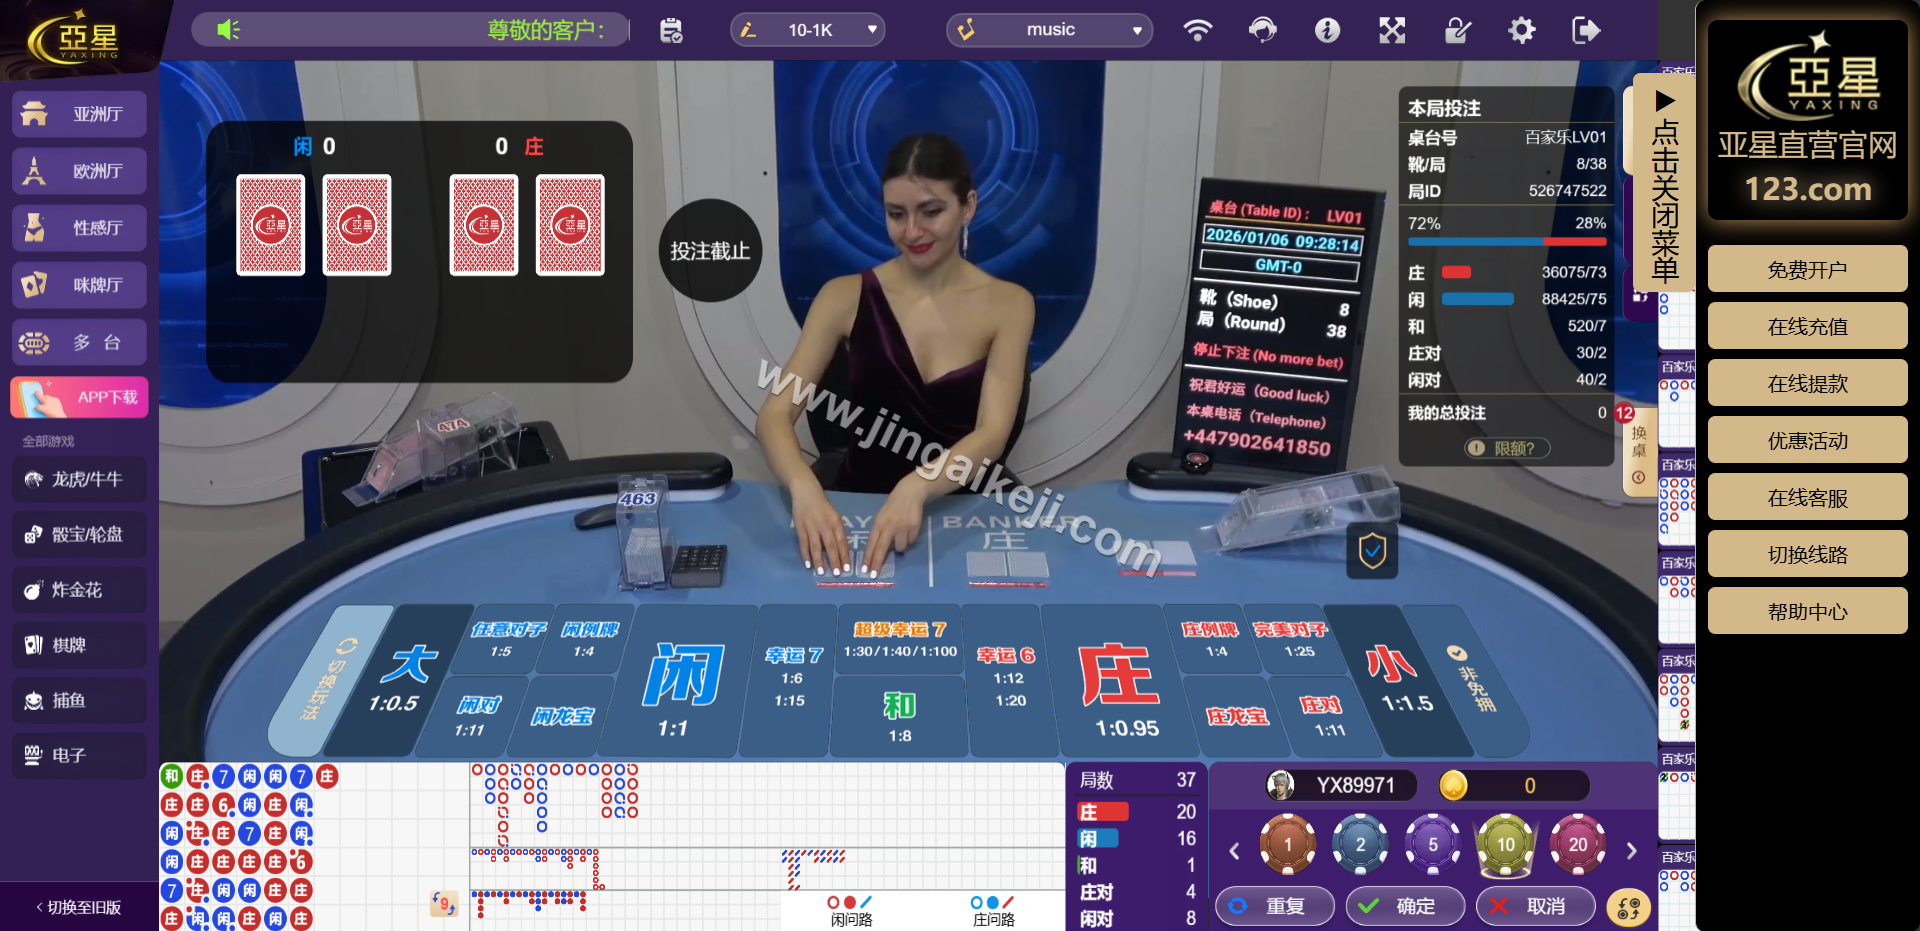Open the settings gear icon

click(1521, 30)
